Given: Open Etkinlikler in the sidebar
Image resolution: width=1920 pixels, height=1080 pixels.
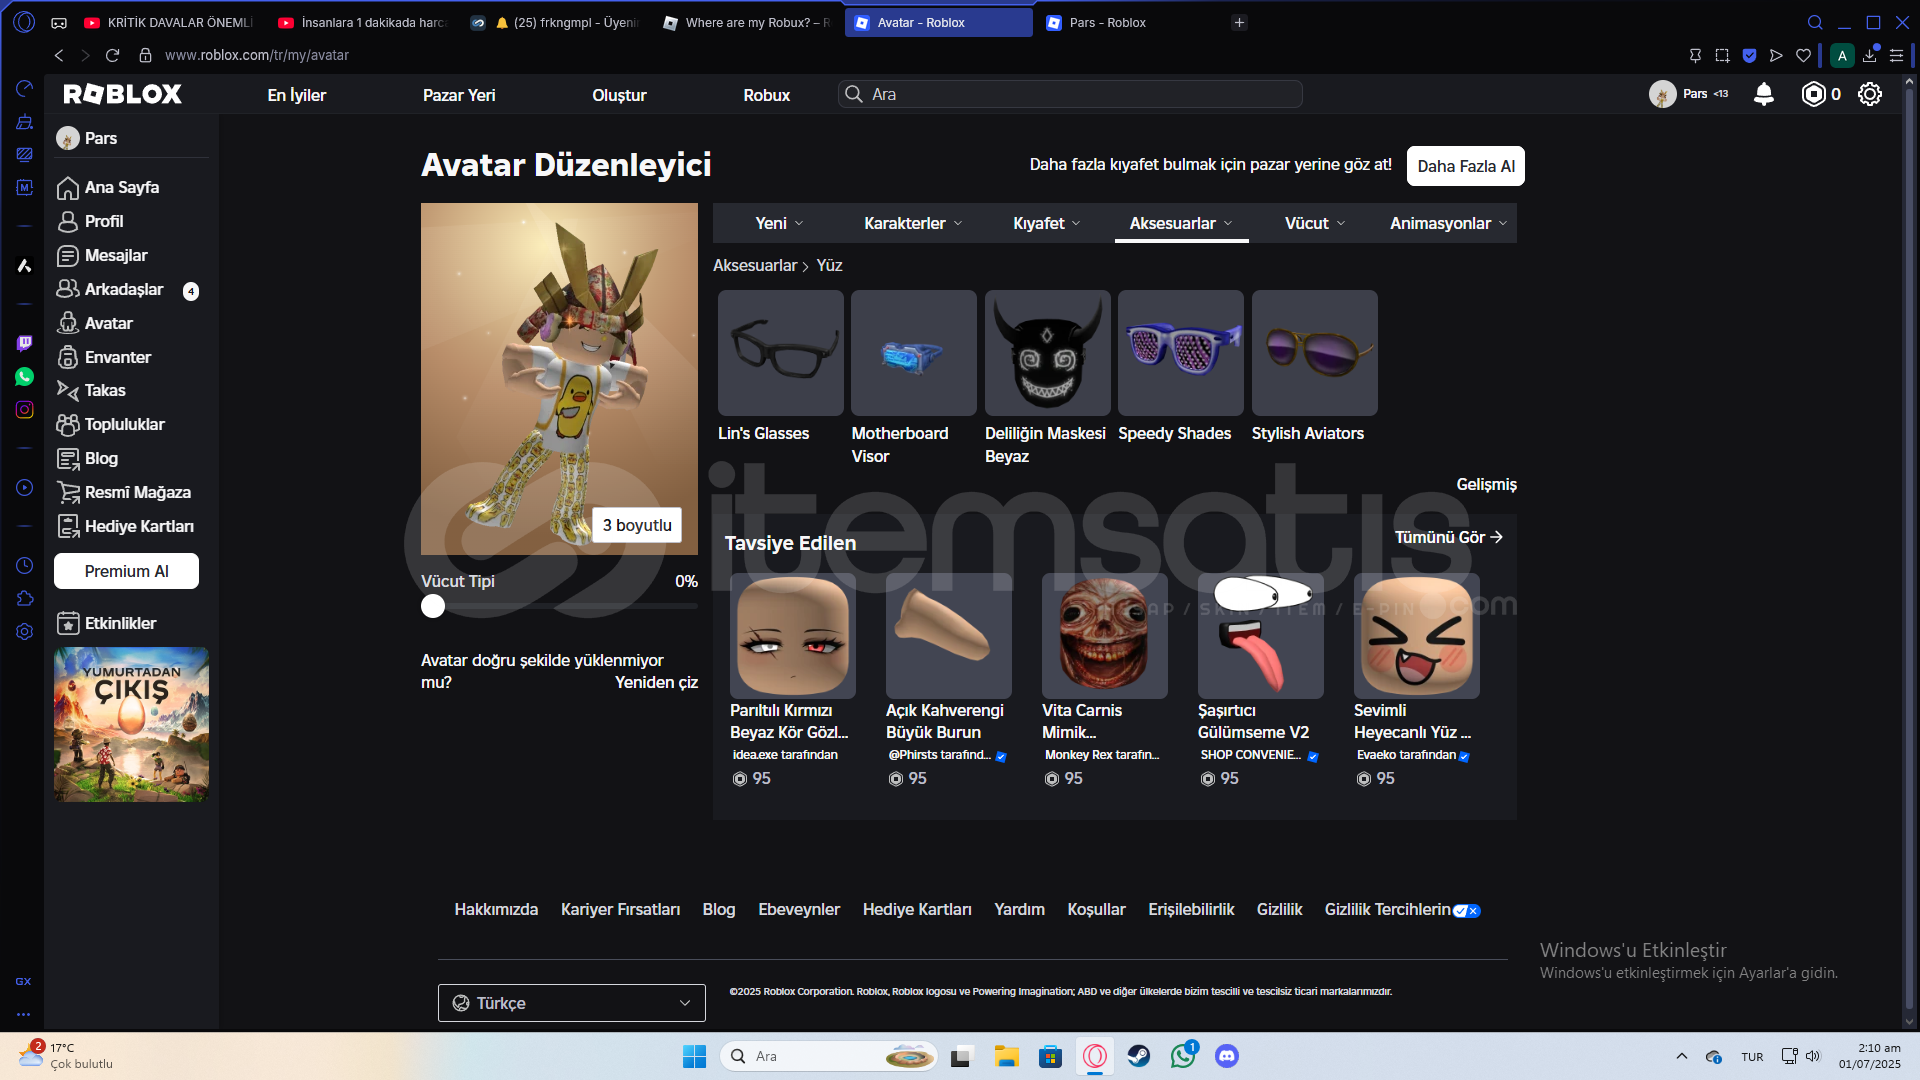Looking at the screenshot, I should pyautogui.click(x=120, y=623).
